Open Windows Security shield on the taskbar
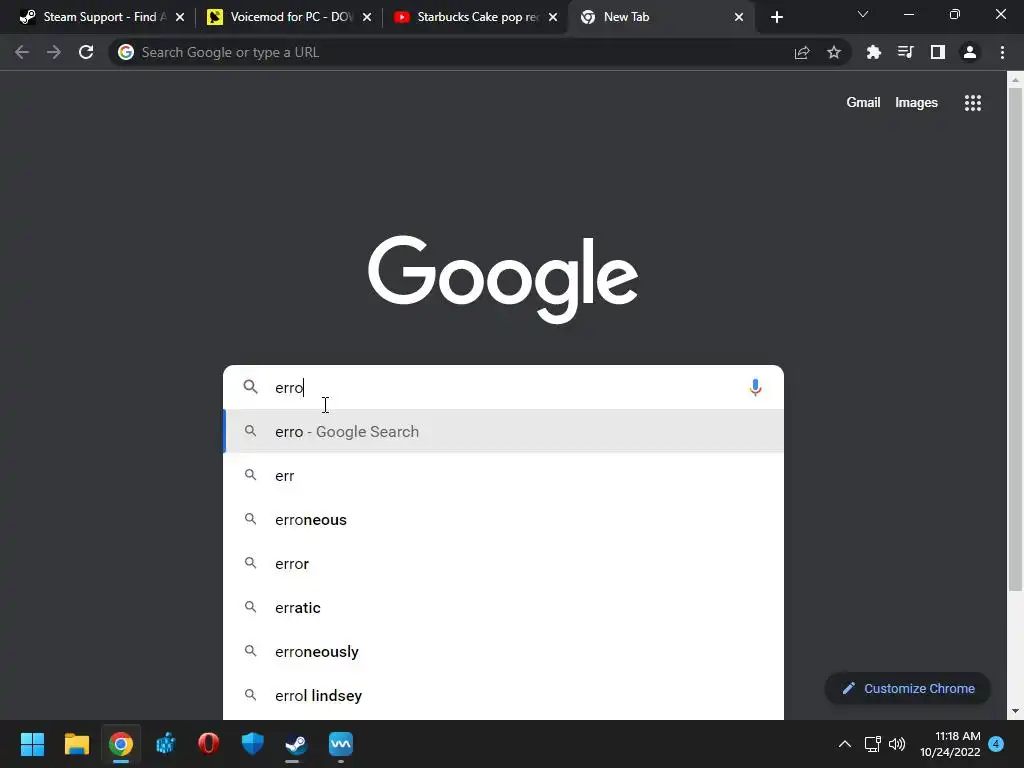 click(253, 744)
